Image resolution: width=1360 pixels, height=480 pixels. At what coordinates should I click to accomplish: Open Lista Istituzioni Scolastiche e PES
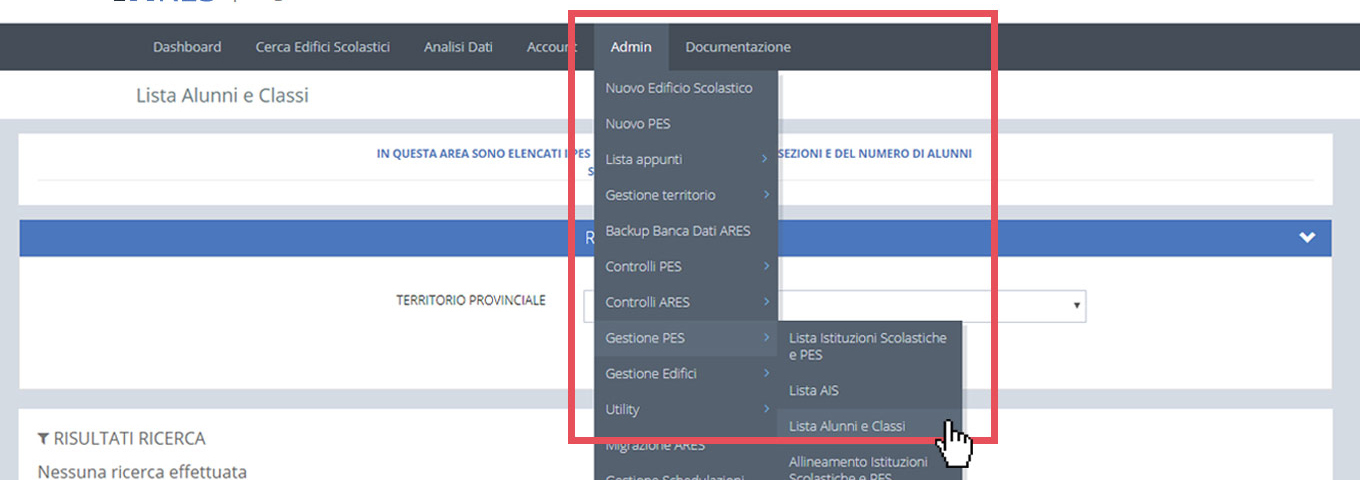pyautogui.click(x=869, y=346)
